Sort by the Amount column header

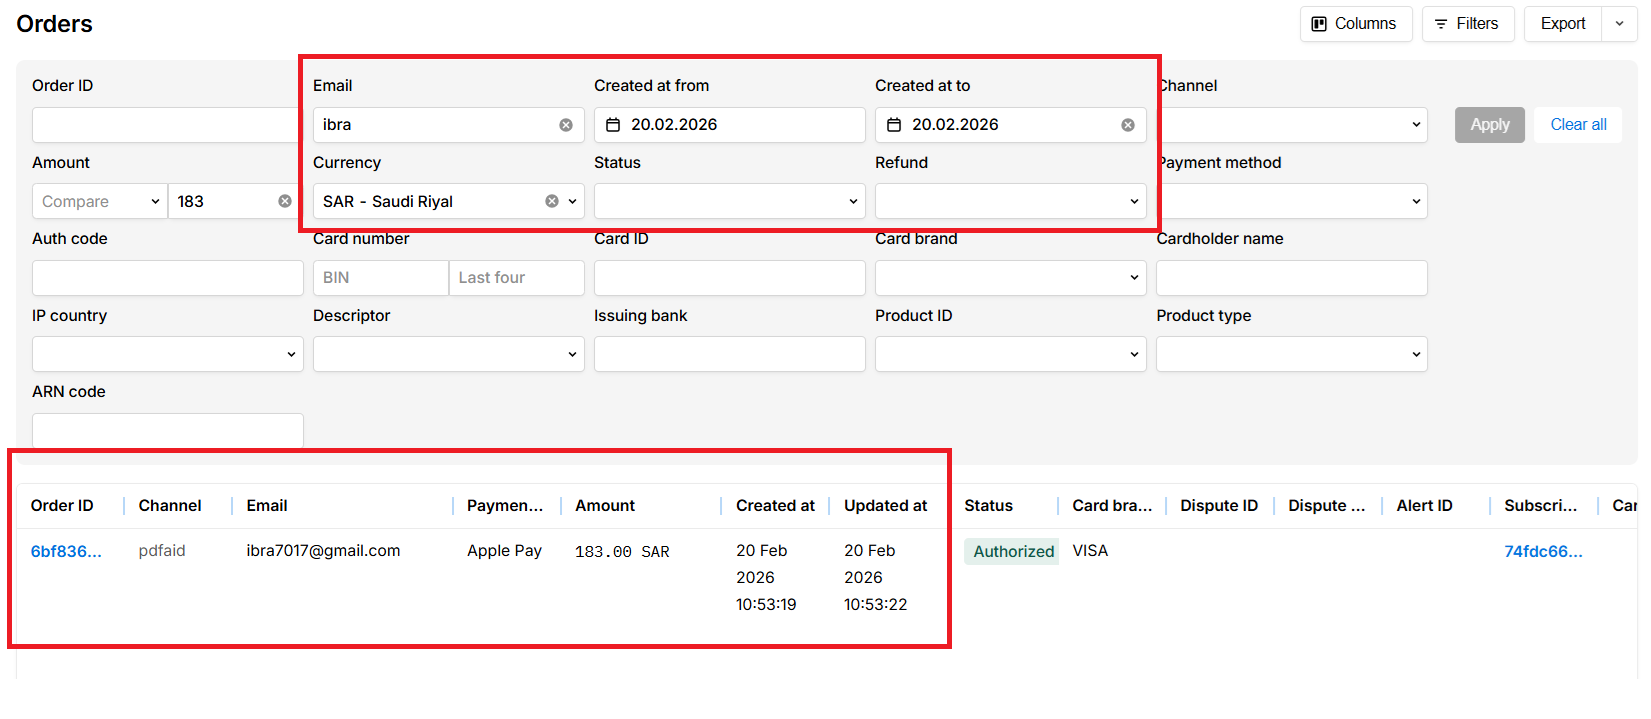pos(605,506)
